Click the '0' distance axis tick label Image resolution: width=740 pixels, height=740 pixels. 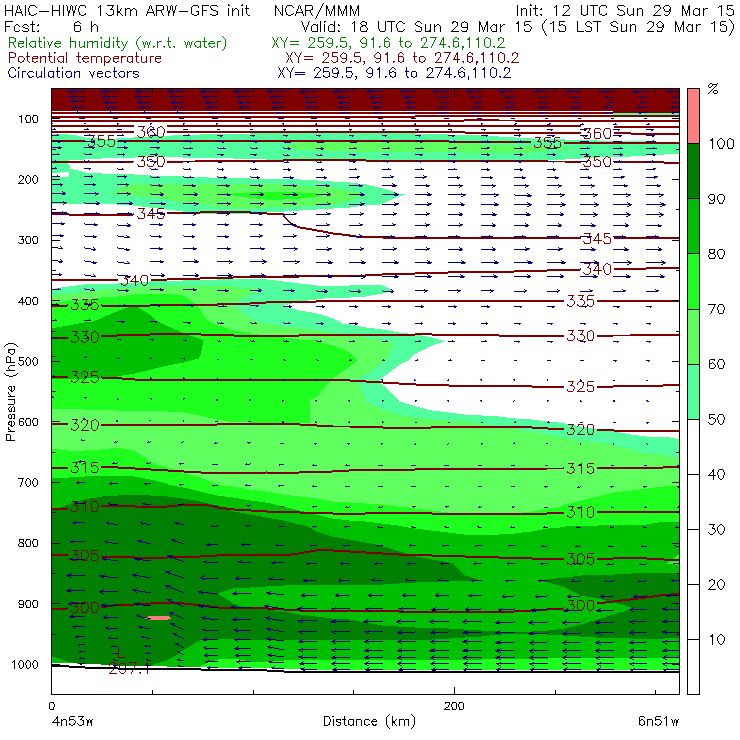51,706
